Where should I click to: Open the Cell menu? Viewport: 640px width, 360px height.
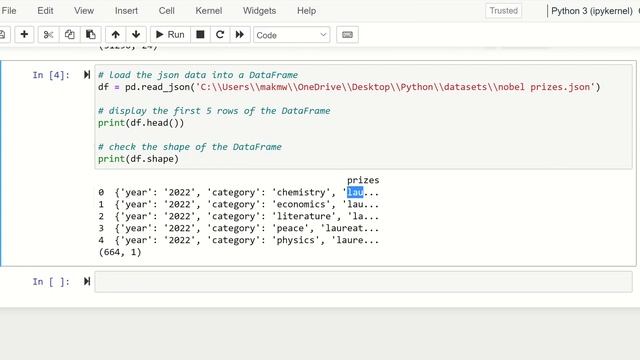[x=167, y=11]
